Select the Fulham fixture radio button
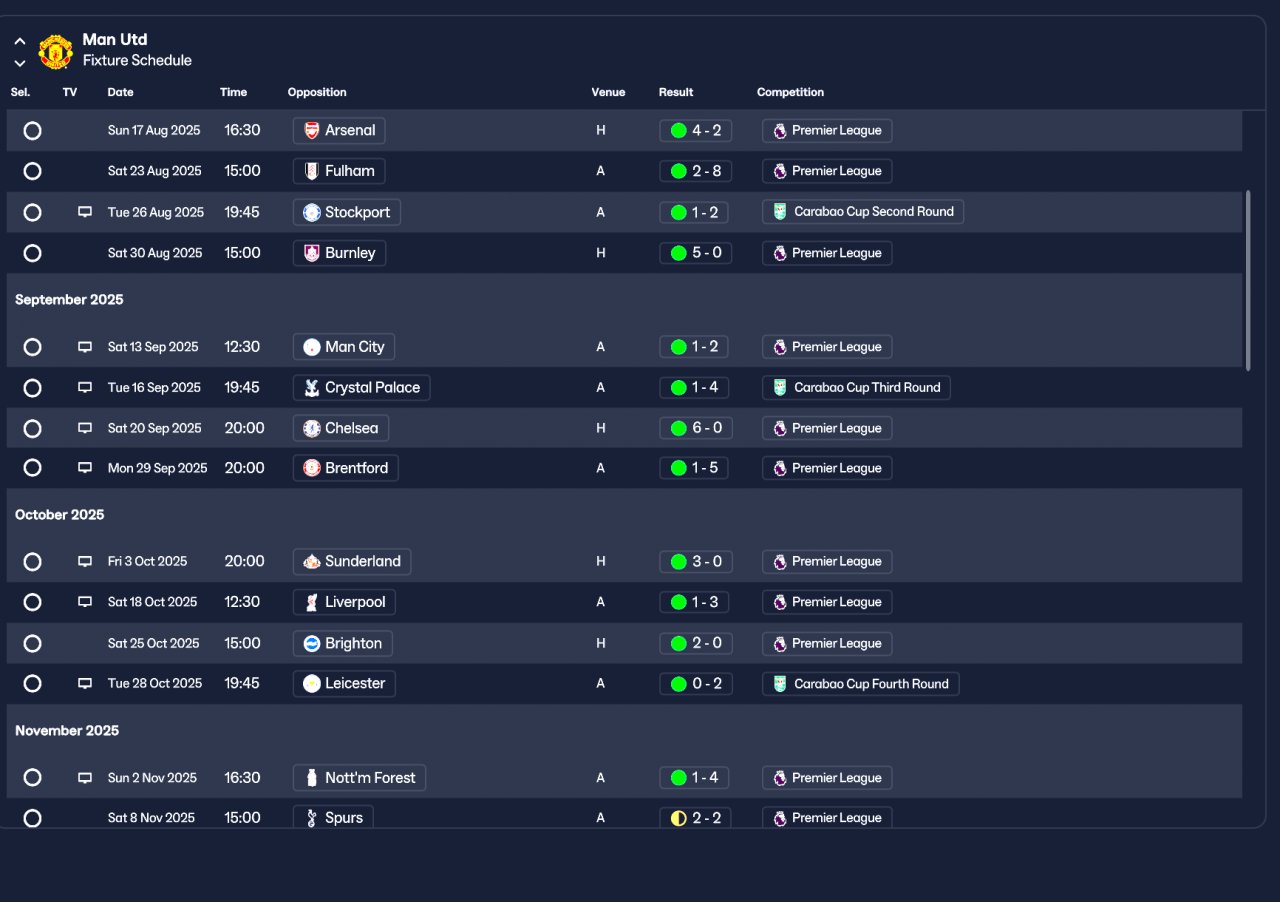The height and width of the screenshot is (902, 1280). coord(32,171)
